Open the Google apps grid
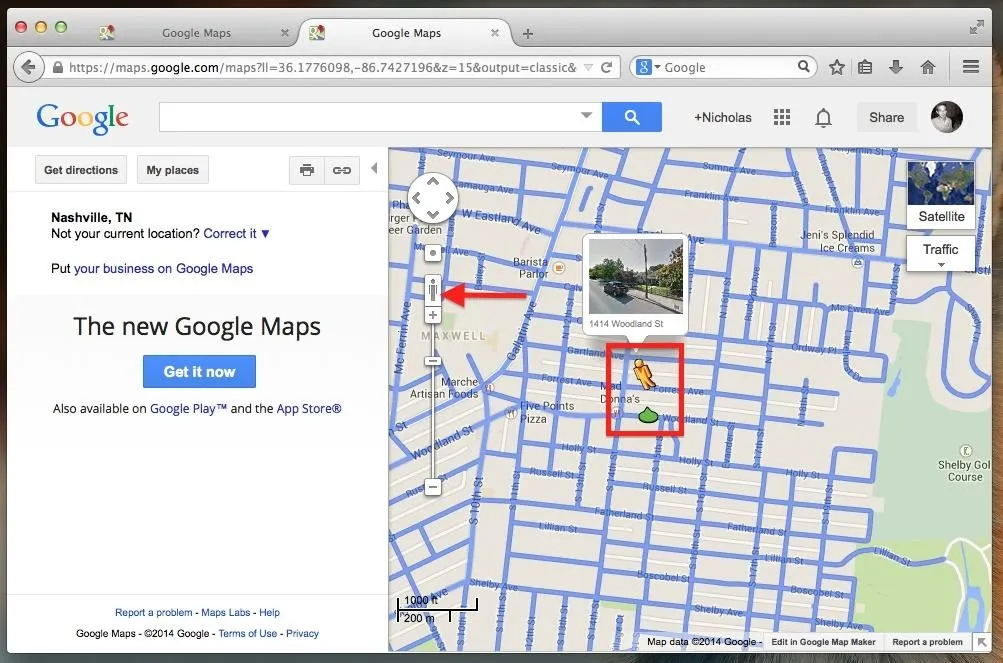Screen dimensions: 1003x663 [x=782, y=117]
